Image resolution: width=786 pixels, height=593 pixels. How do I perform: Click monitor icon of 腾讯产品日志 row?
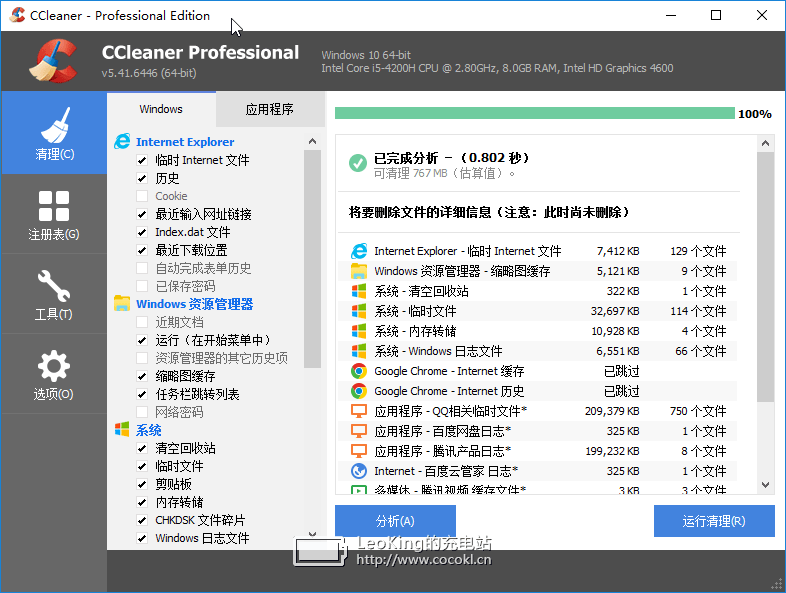(359, 452)
